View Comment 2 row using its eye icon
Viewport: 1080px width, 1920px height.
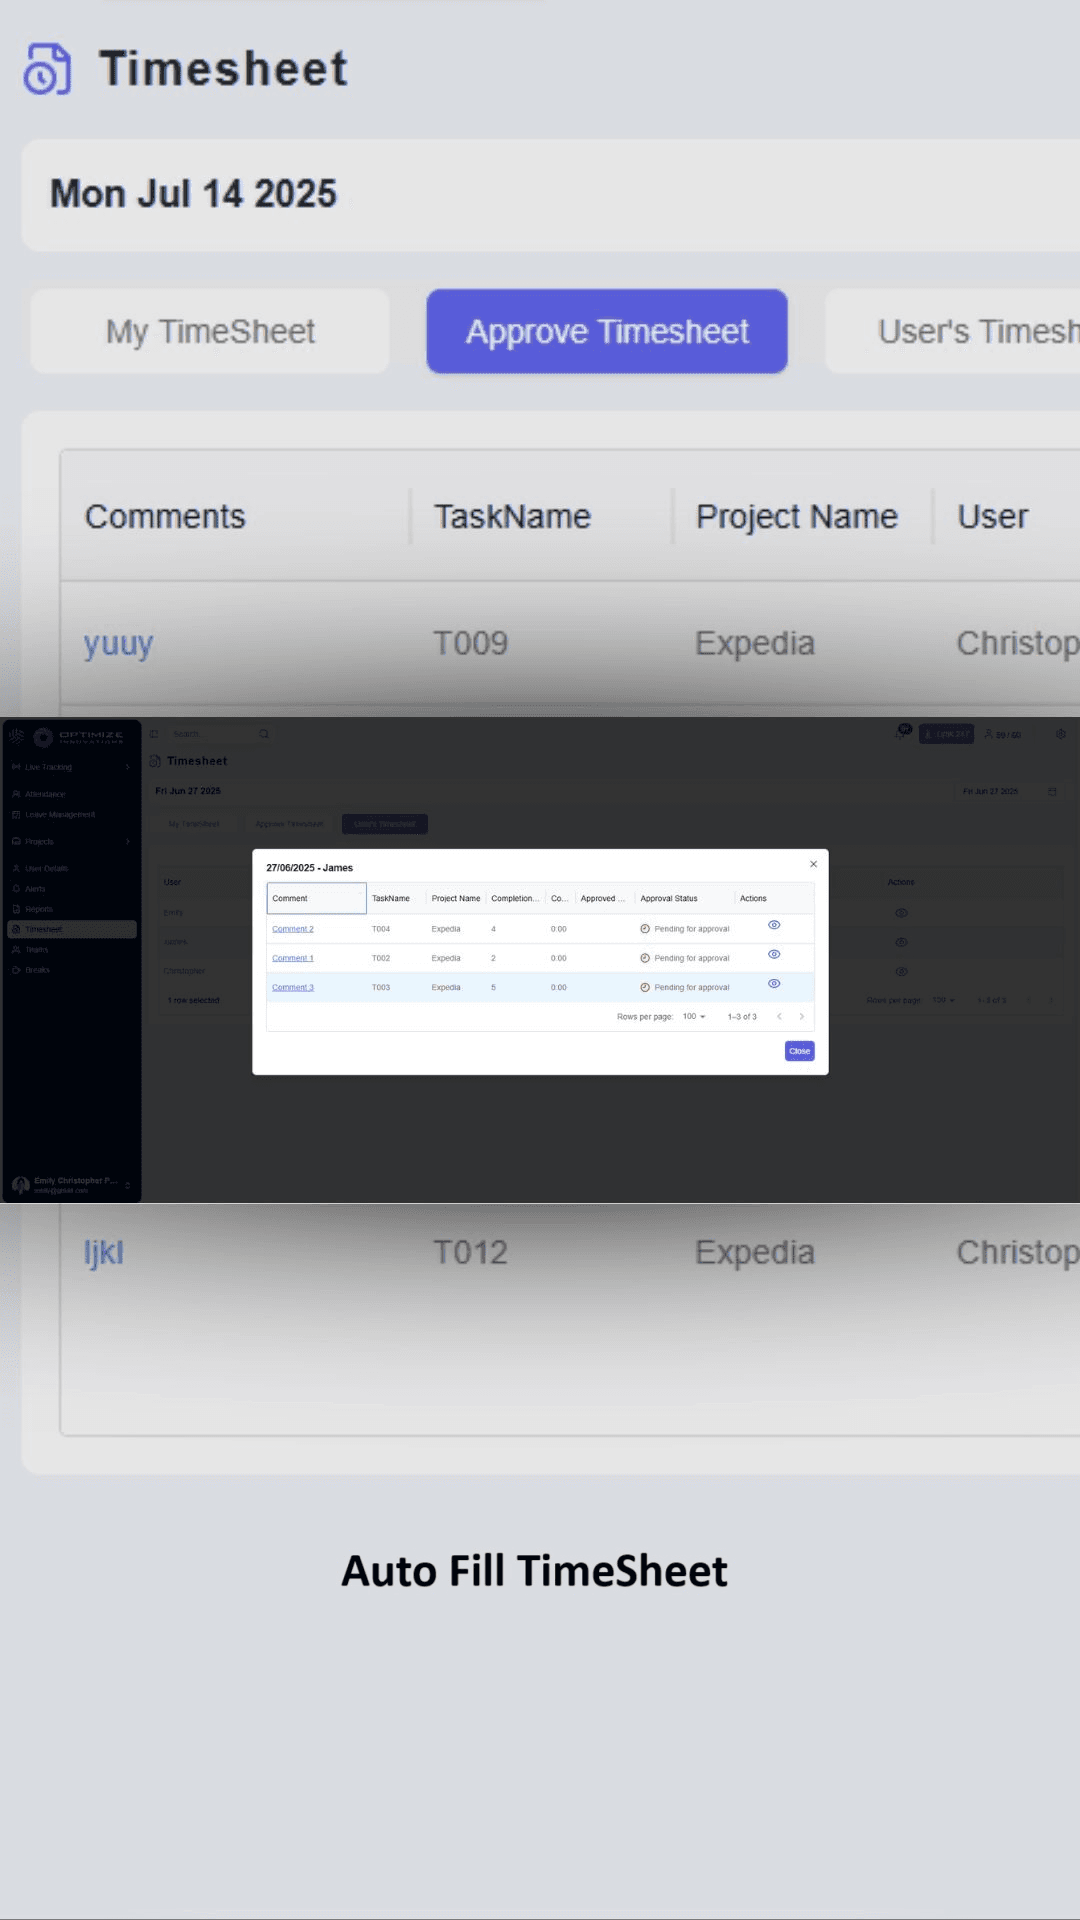(x=774, y=925)
